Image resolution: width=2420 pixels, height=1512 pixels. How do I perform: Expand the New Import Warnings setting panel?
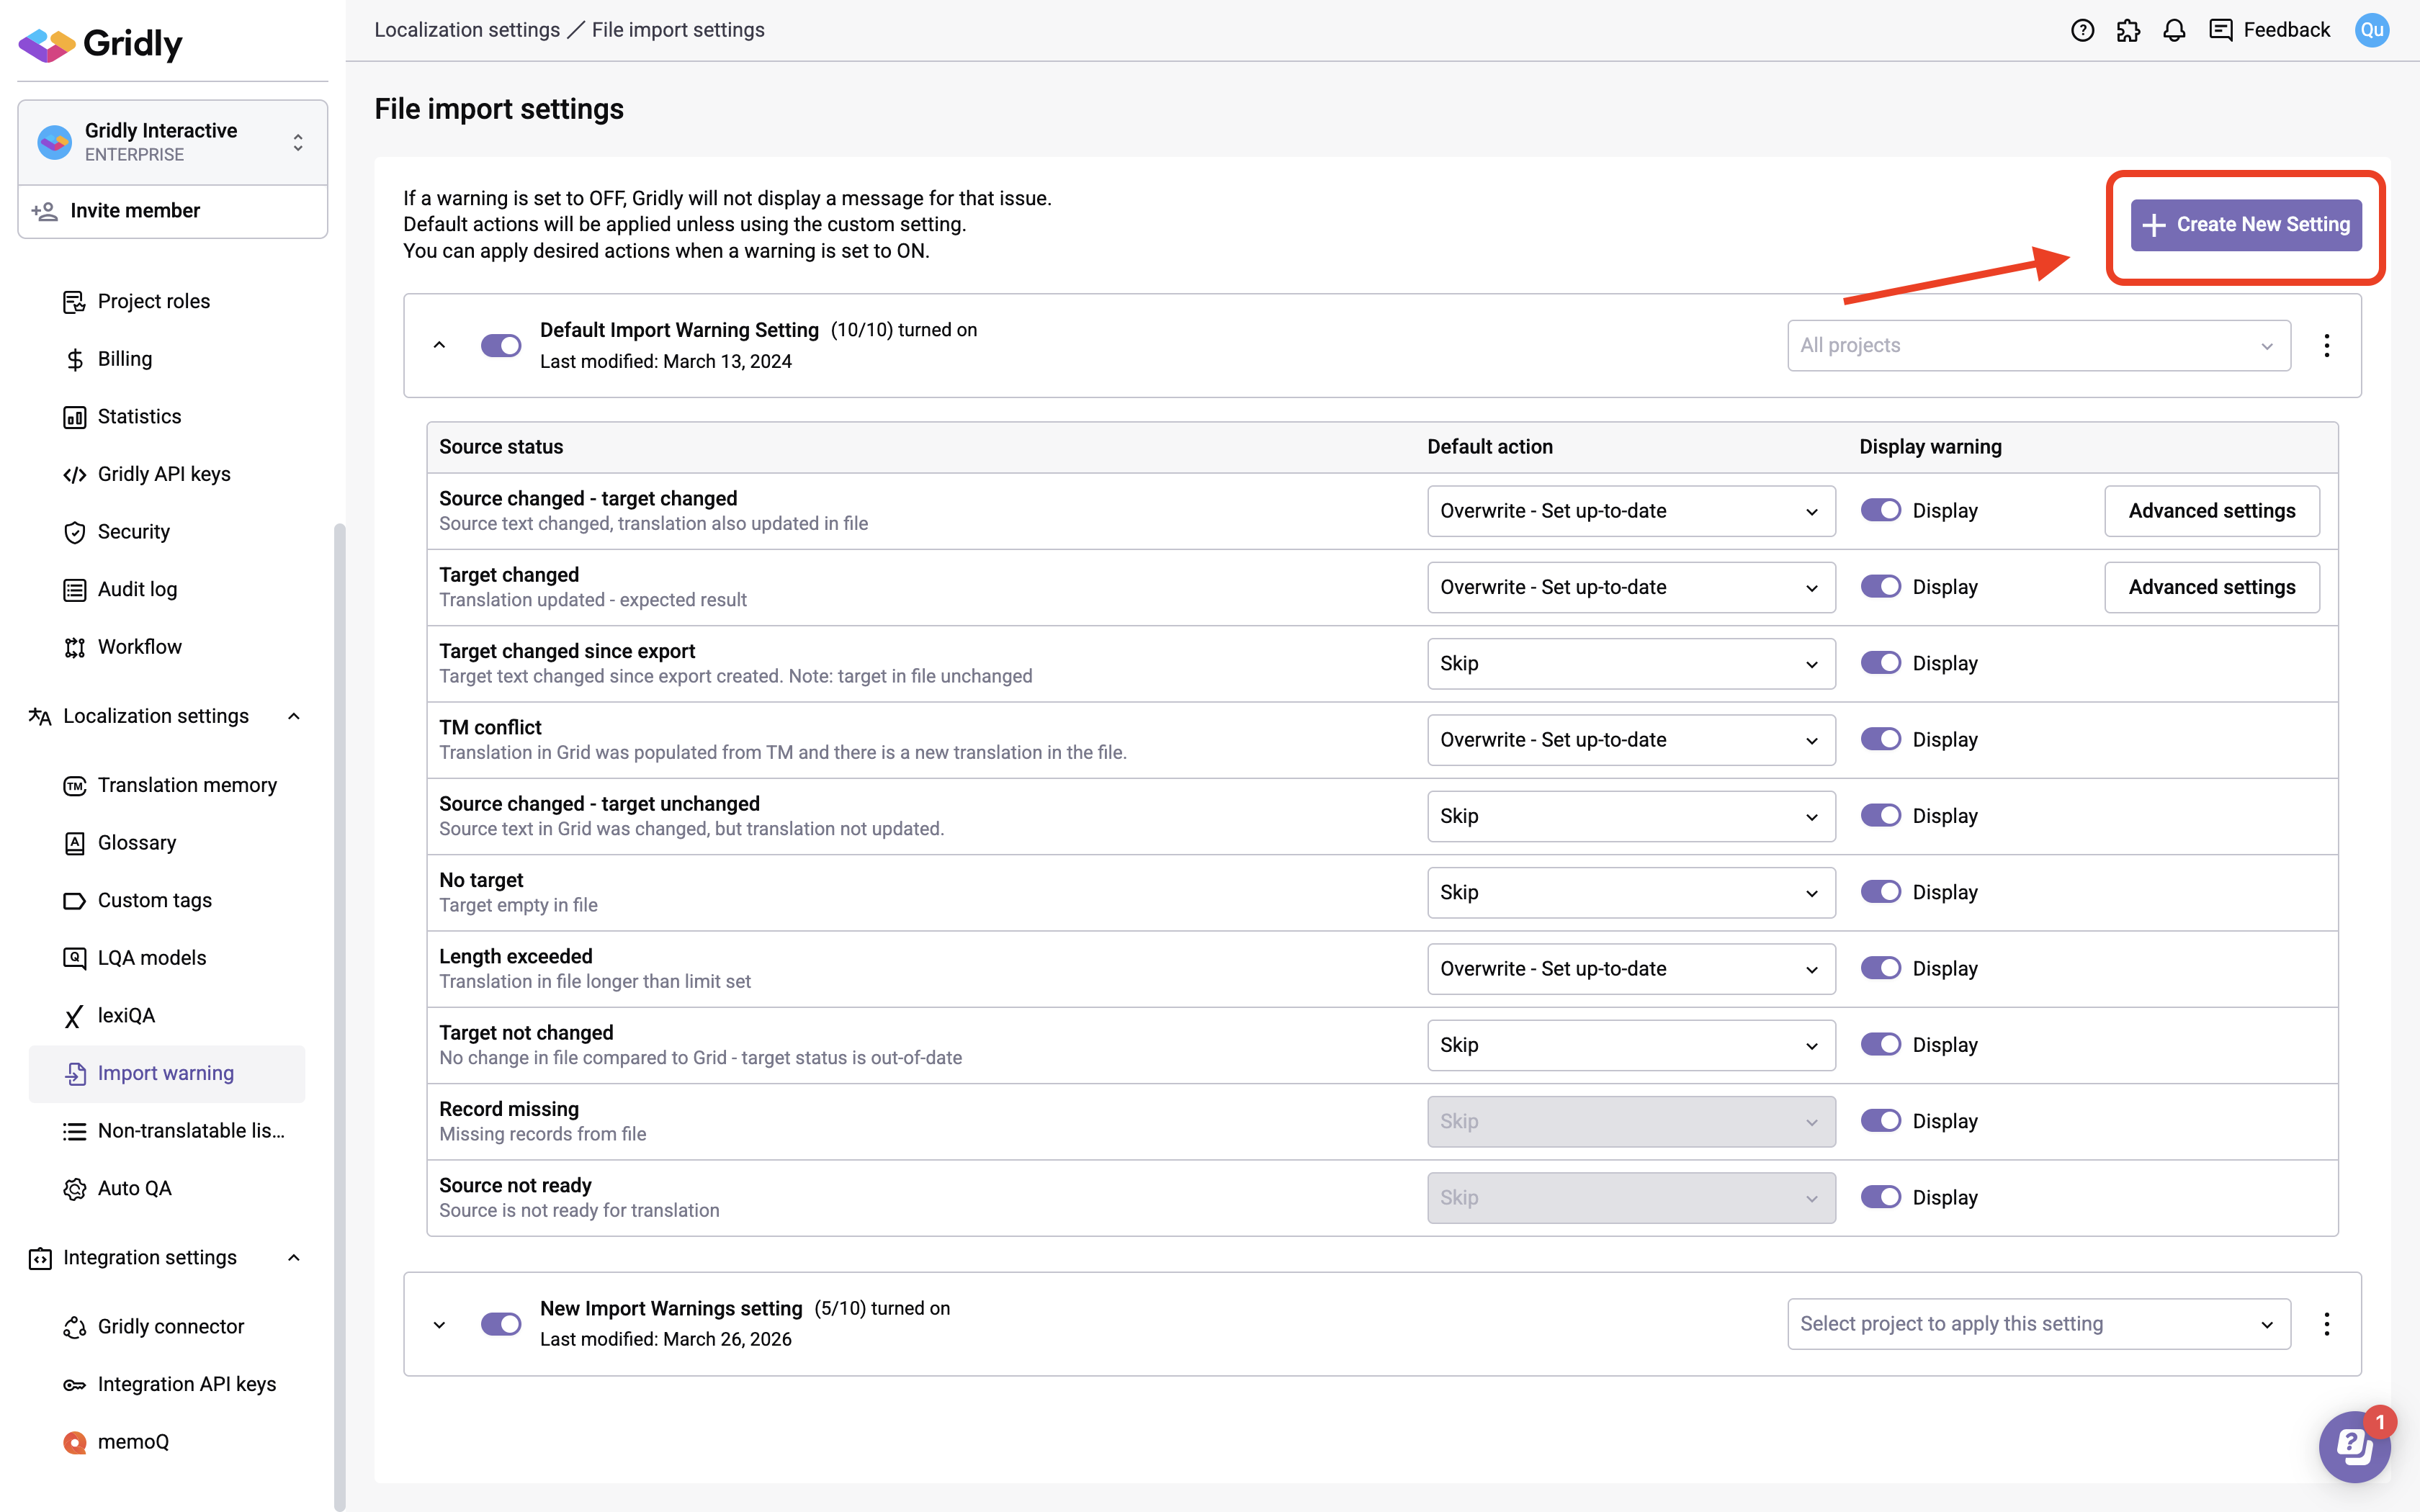439,1324
